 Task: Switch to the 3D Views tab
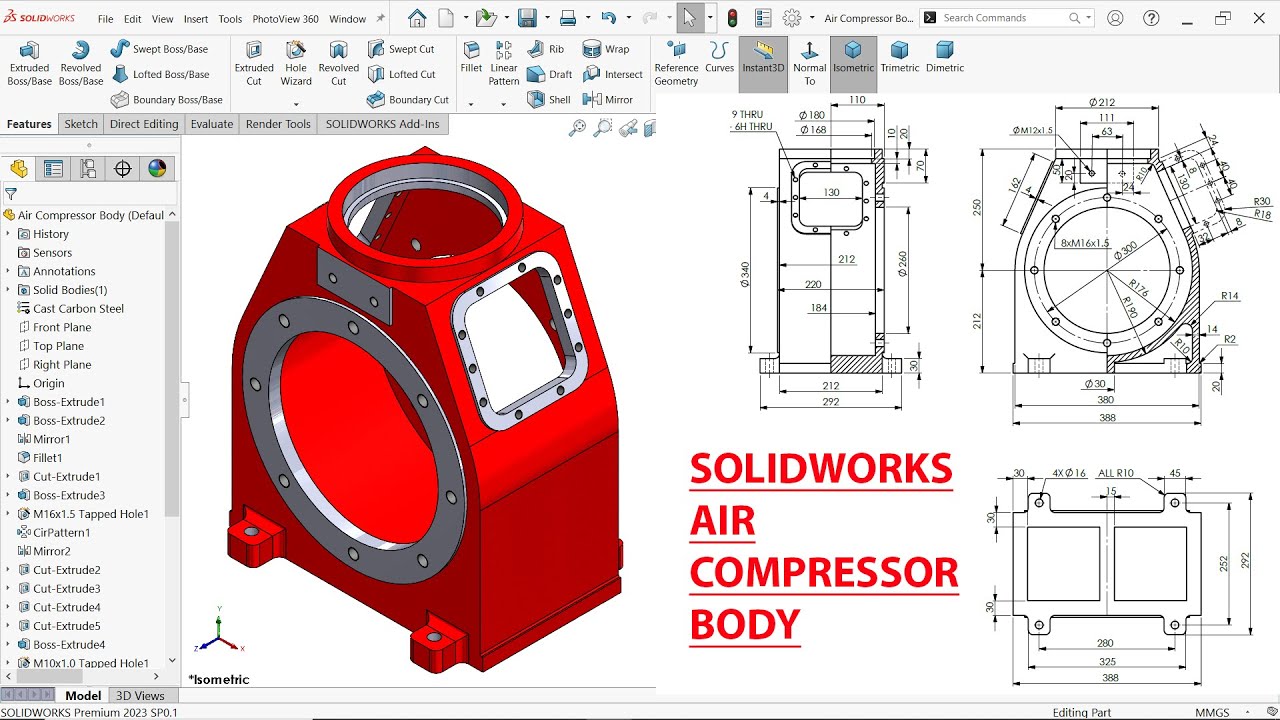click(140, 696)
